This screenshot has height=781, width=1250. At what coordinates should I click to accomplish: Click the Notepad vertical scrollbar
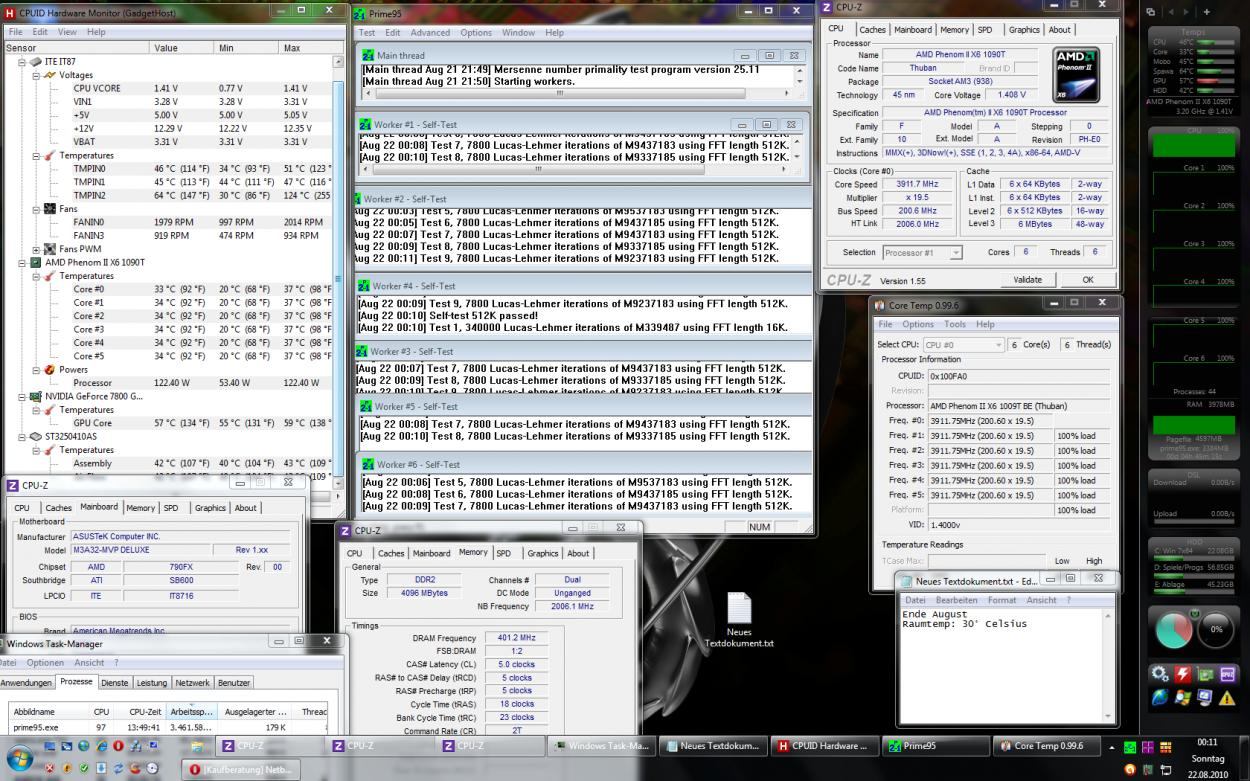pyautogui.click(x=1107, y=664)
